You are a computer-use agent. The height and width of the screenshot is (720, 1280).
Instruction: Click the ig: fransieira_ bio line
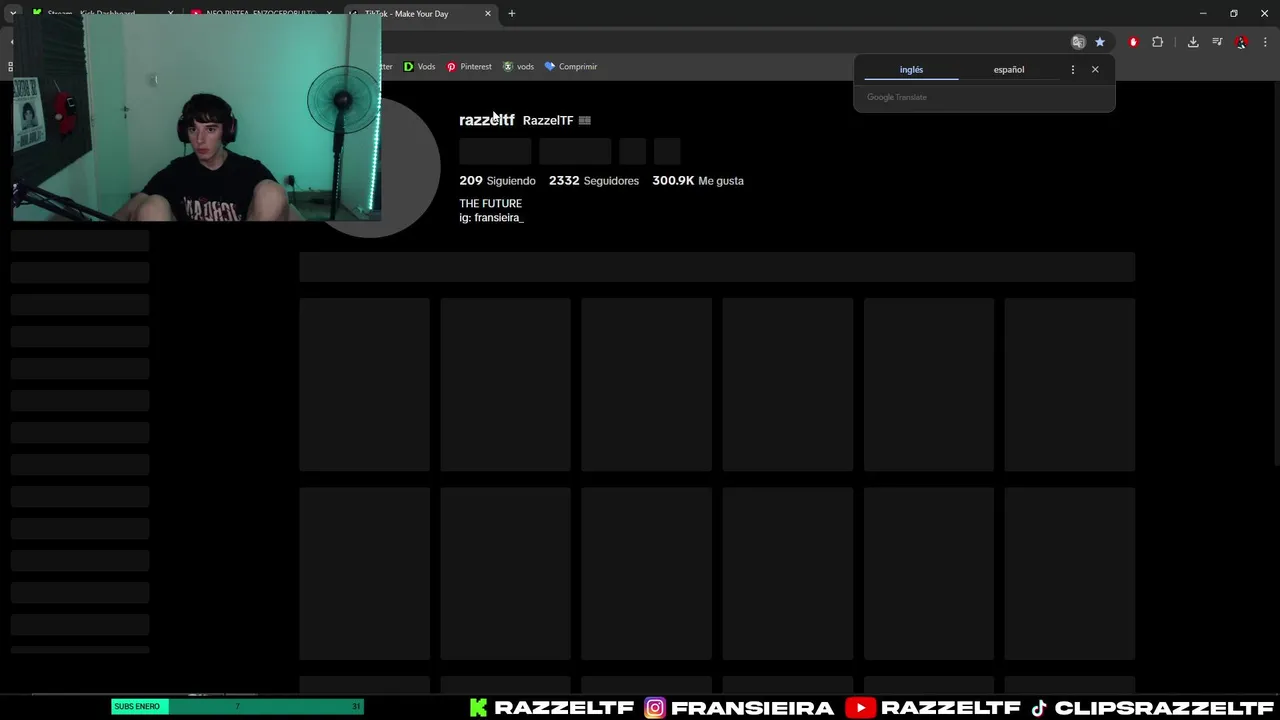491,218
